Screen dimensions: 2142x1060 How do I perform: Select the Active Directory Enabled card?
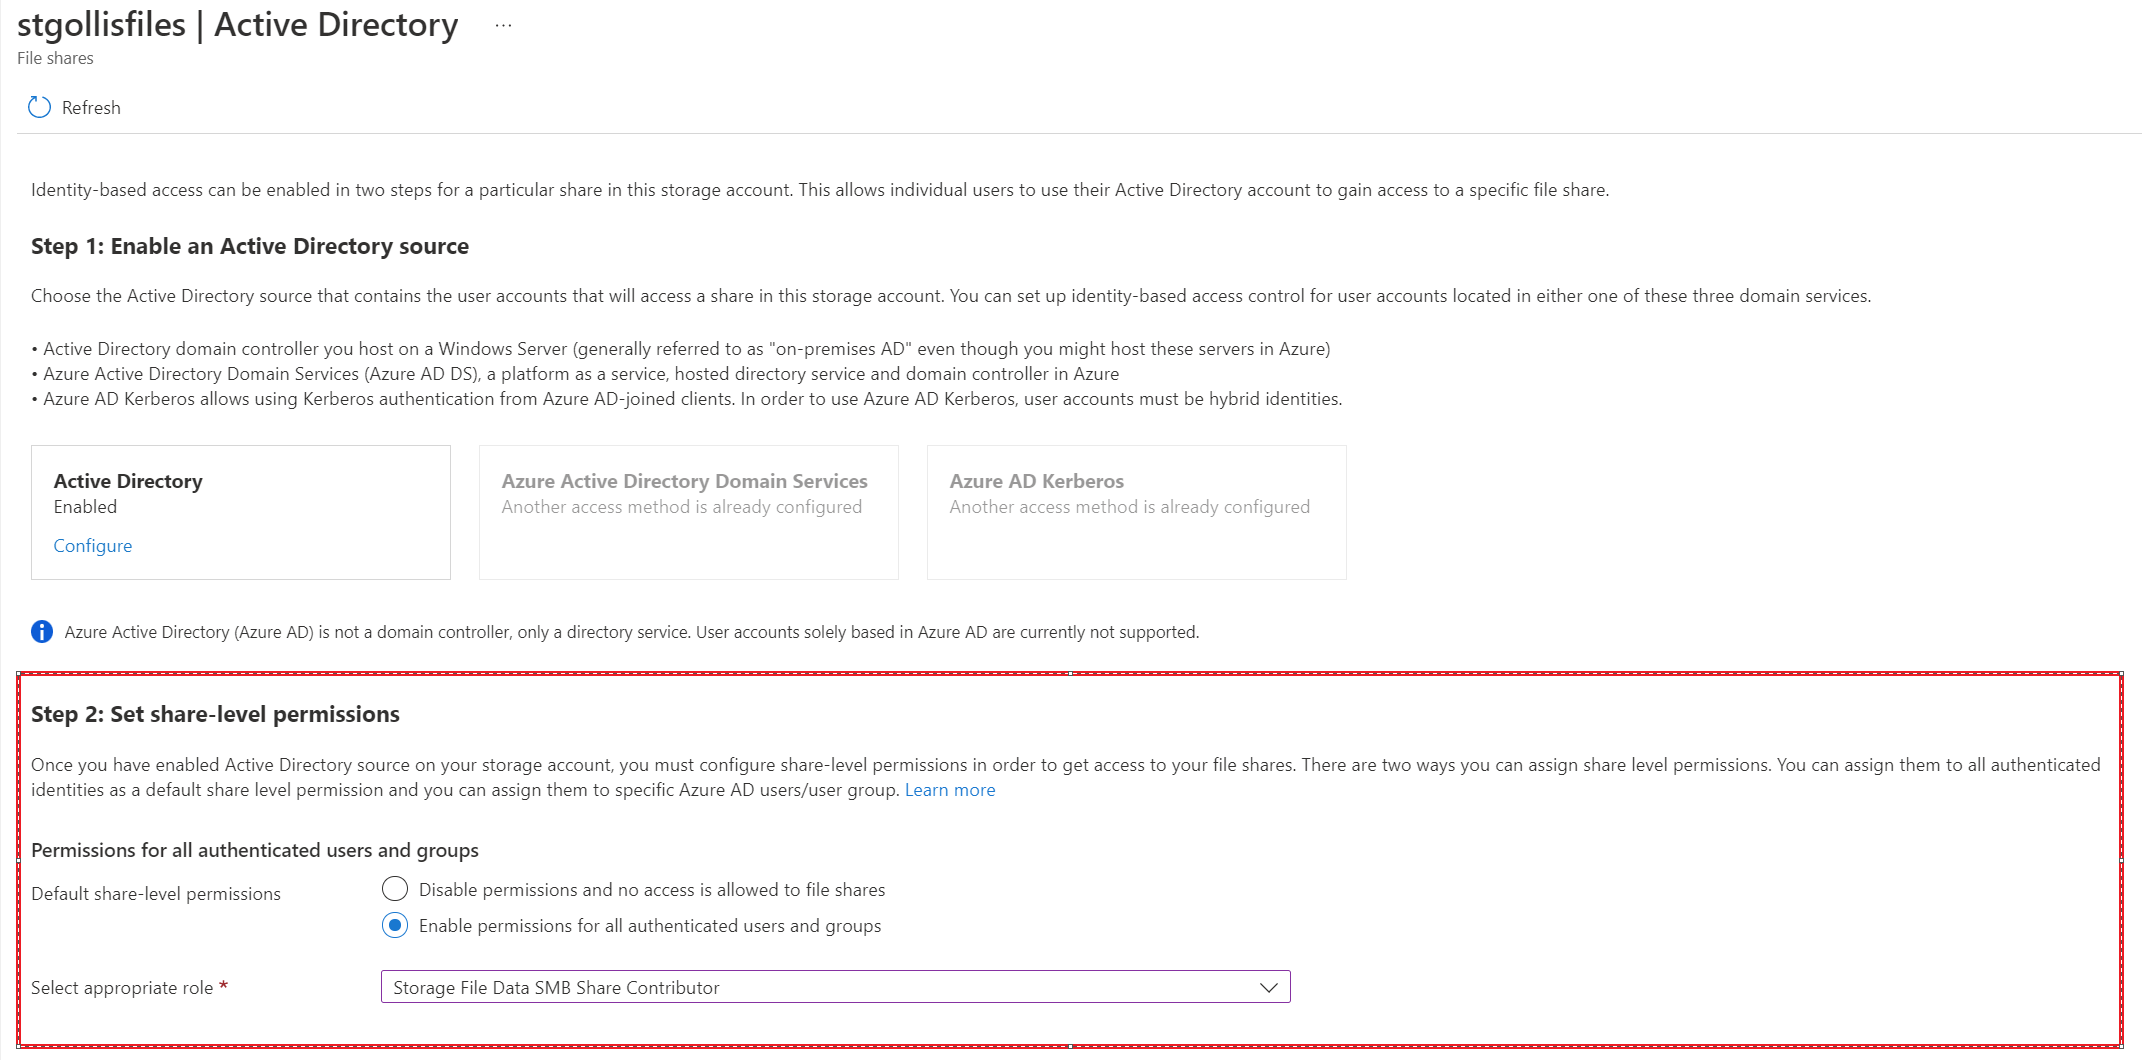241,512
